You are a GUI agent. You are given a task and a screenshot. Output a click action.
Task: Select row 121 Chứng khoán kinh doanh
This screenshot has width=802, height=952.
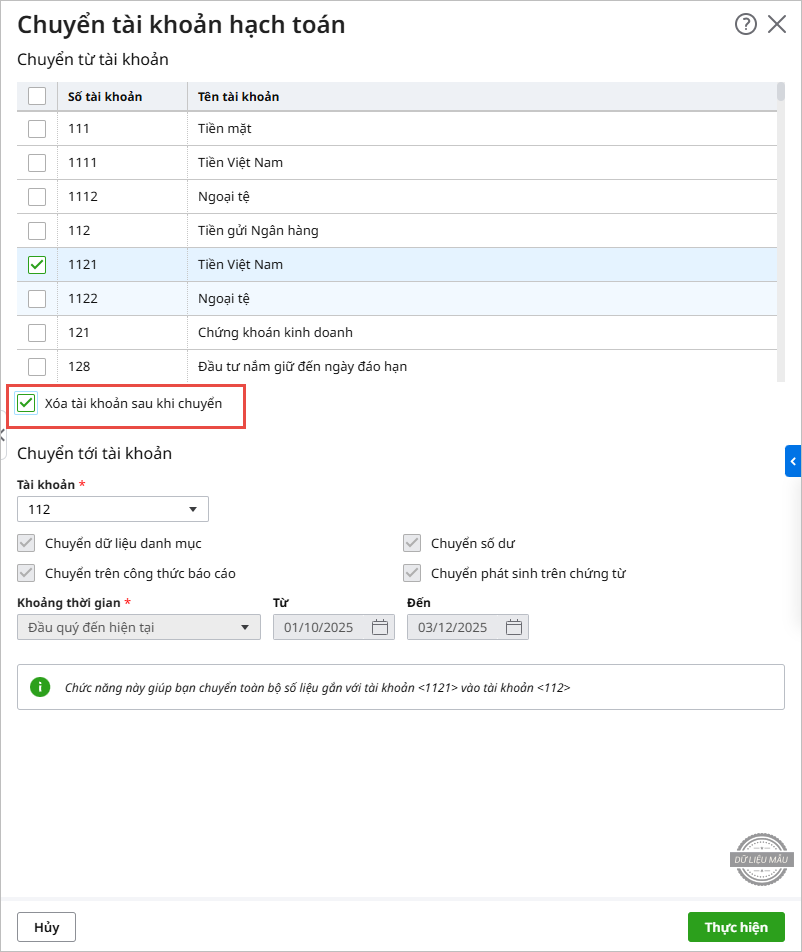click(x=276, y=332)
